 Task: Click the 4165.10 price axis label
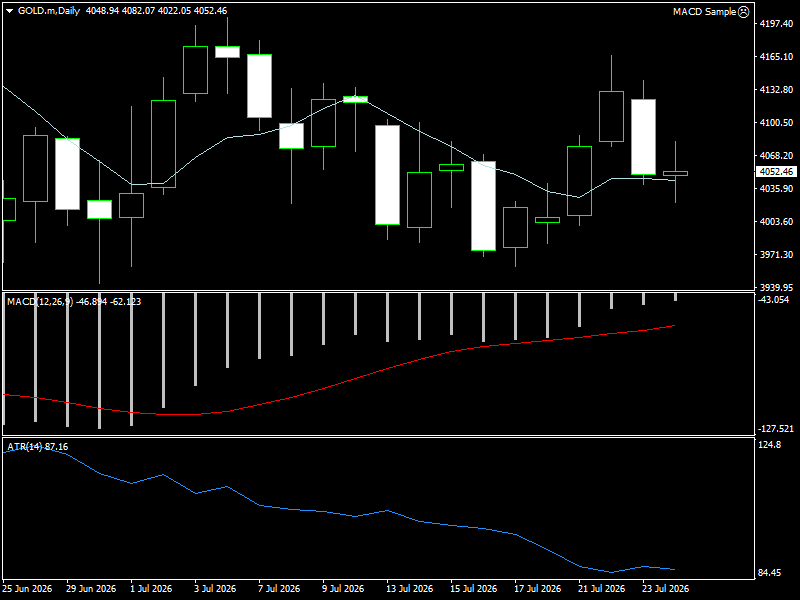click(x=776, y=57)
